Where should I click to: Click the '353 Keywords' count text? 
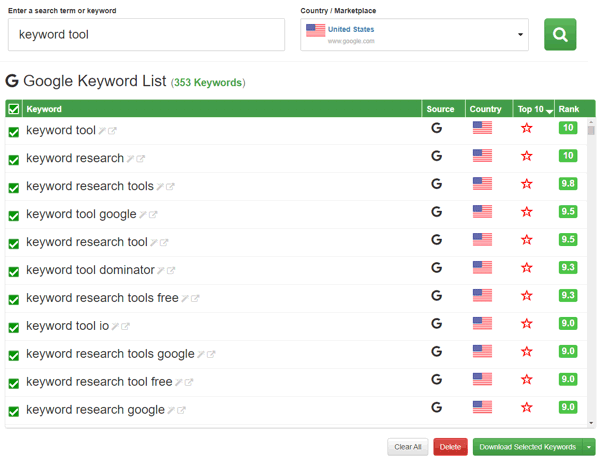coord(208,83)
